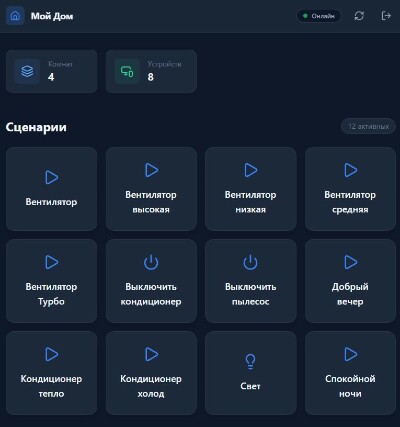400x427 pixels.
Task: Start the Вентилятор средняя scenario
Action: click(350, 189)
